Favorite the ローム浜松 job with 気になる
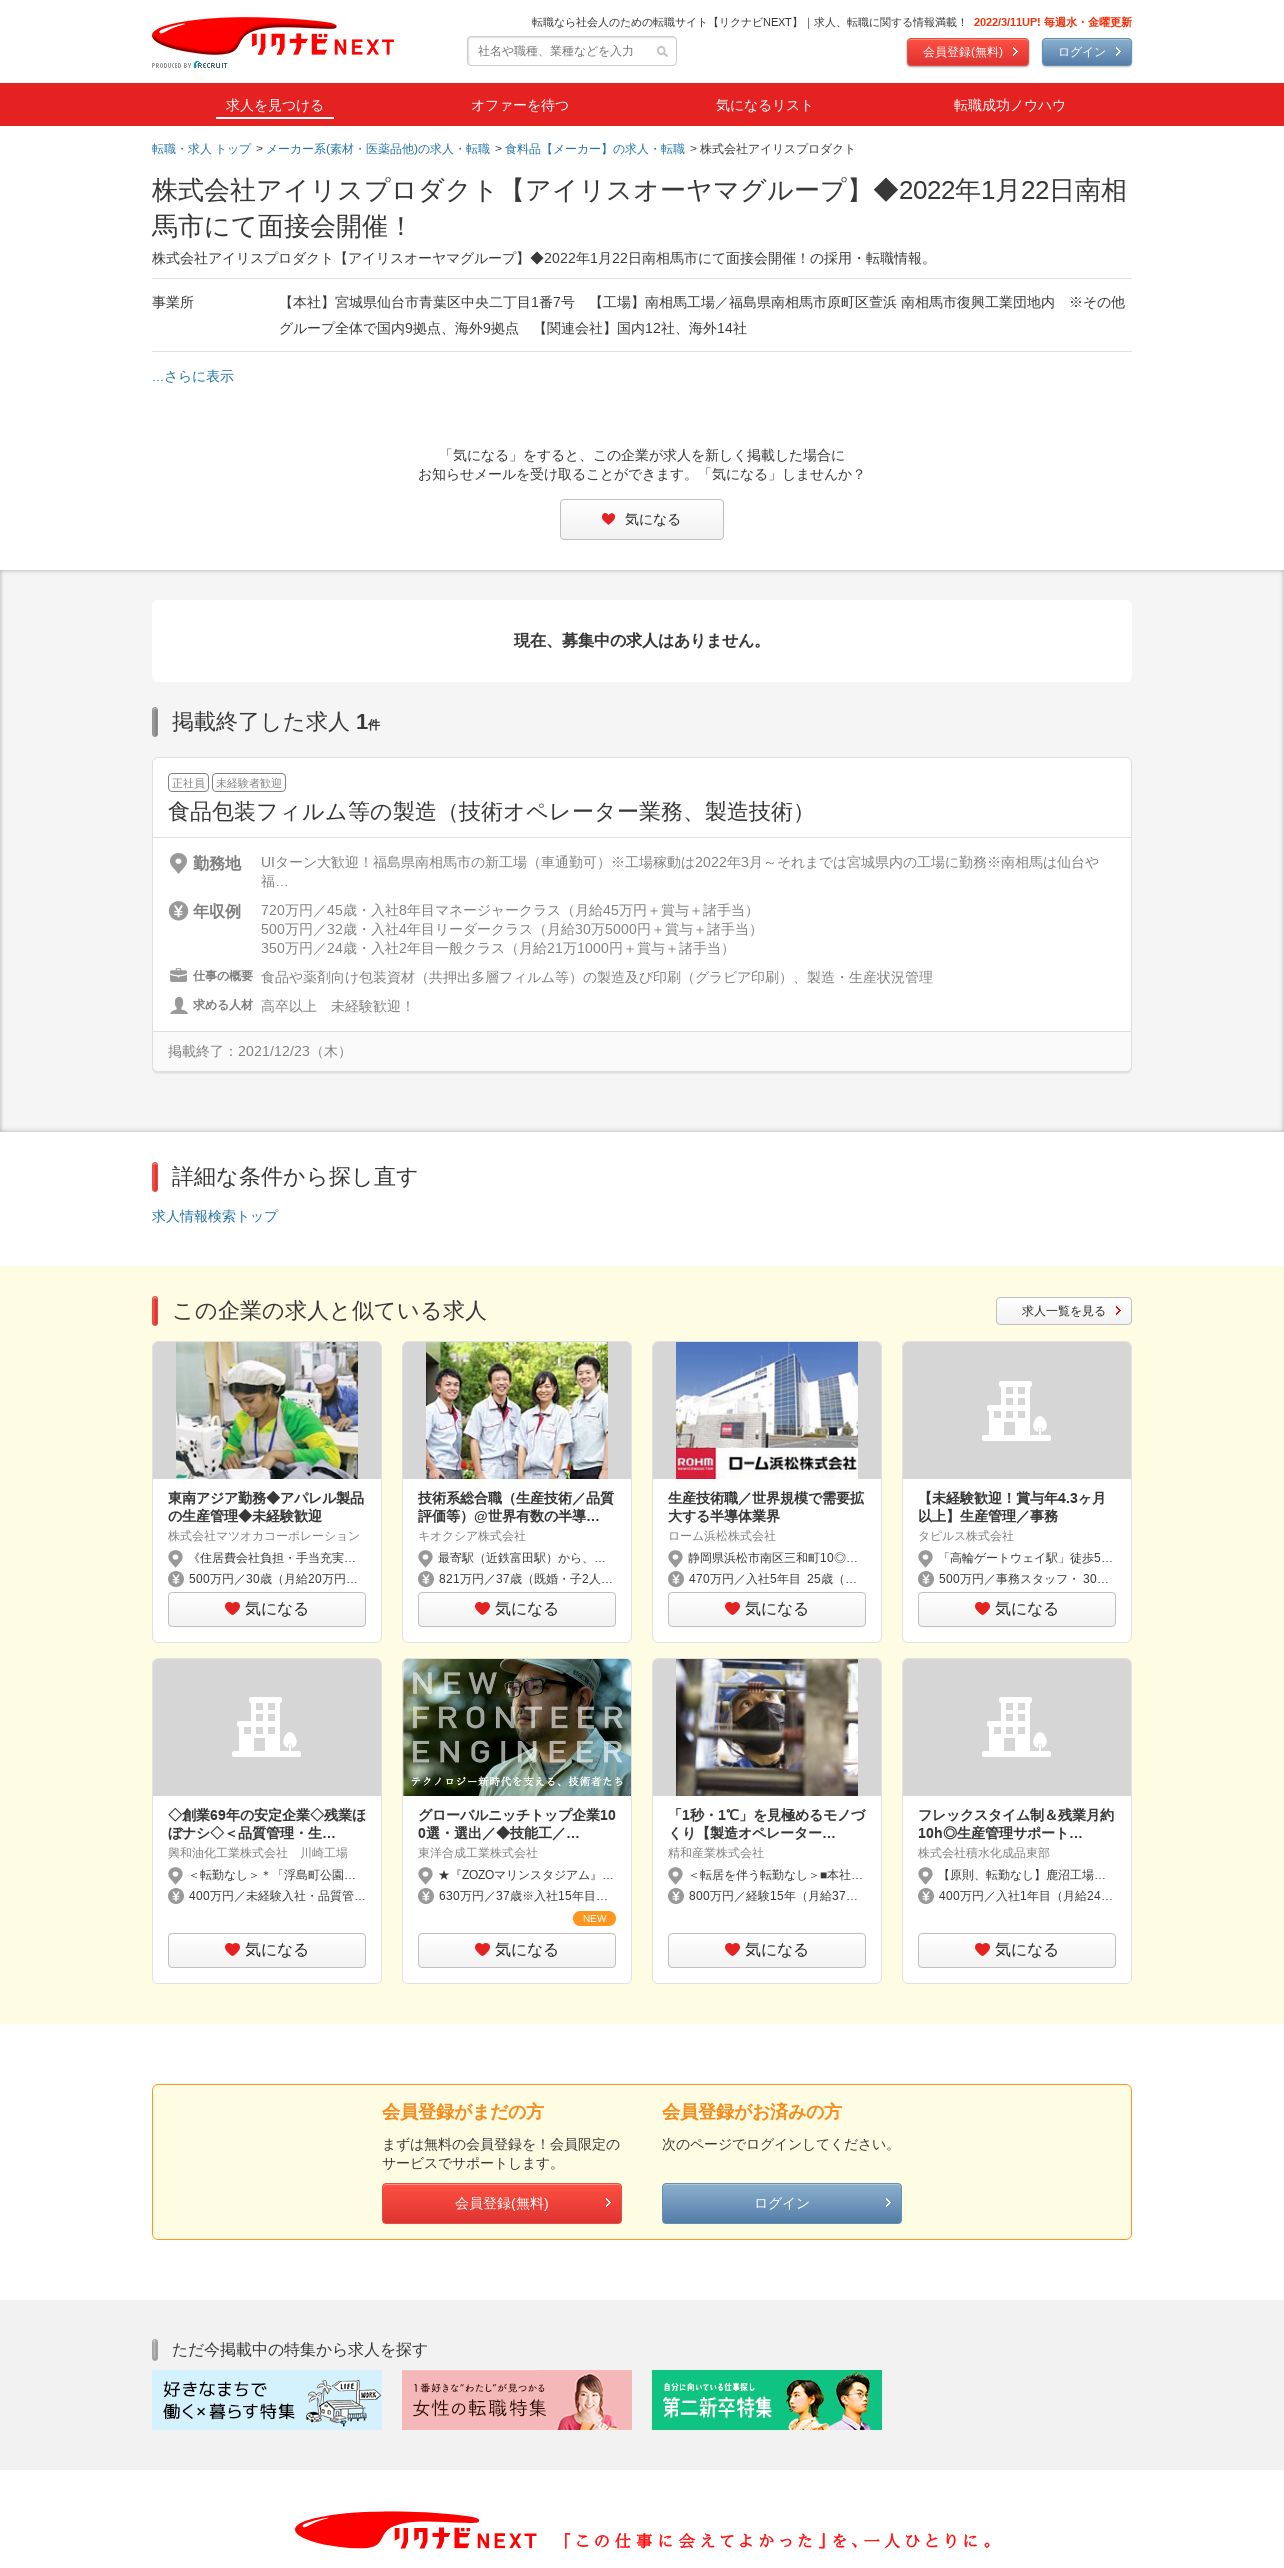The width and height of the screenshot is (1284, 2568). point(767,1609)
